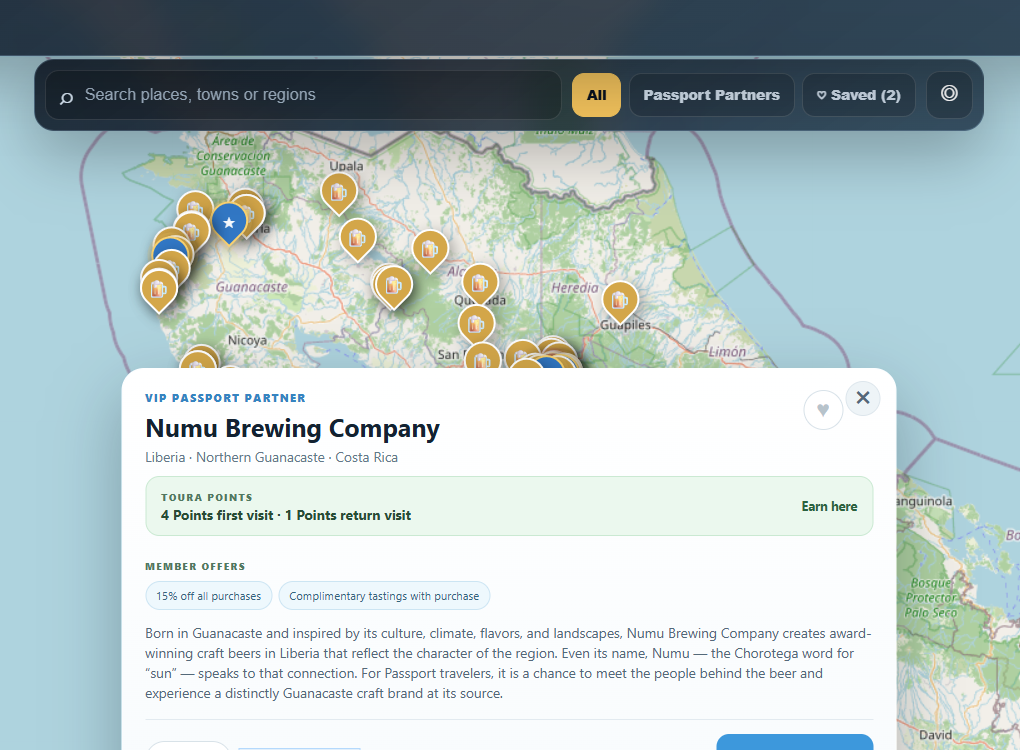Screen dimensions: 1020x750
Task: Click the VIP Passport Partner label
Action: [x=225, y=398]
